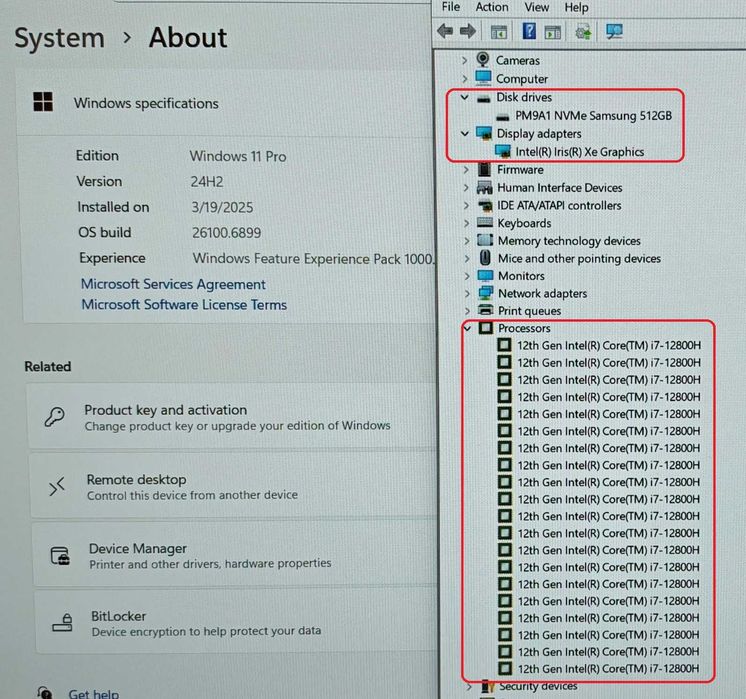Image resolution: width=746 pixels, height=699 pixels.
Task: Click the Keyboards category icon
Action: coord(485,222)
